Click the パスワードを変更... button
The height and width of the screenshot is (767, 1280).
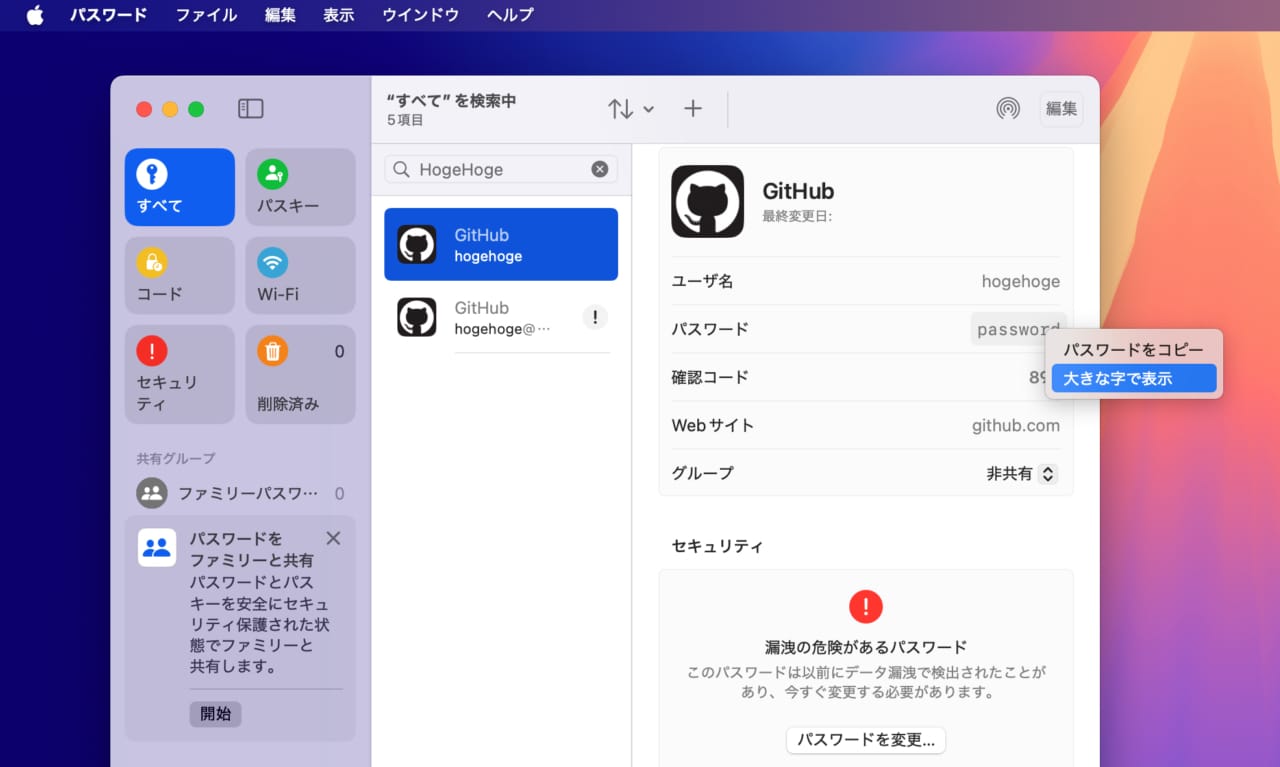tap(866, 740)
